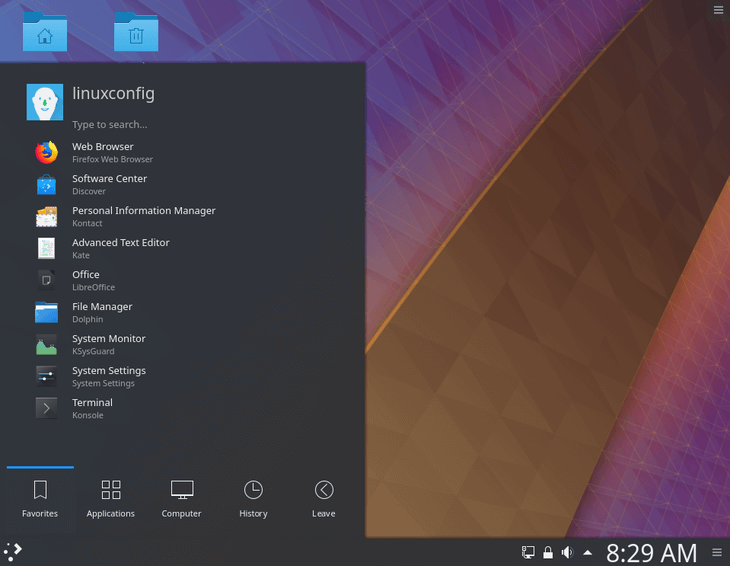730x566 pixels.
Task: Click the 'LibreOffice' subtitle text
Action: (x=94, y=287)
